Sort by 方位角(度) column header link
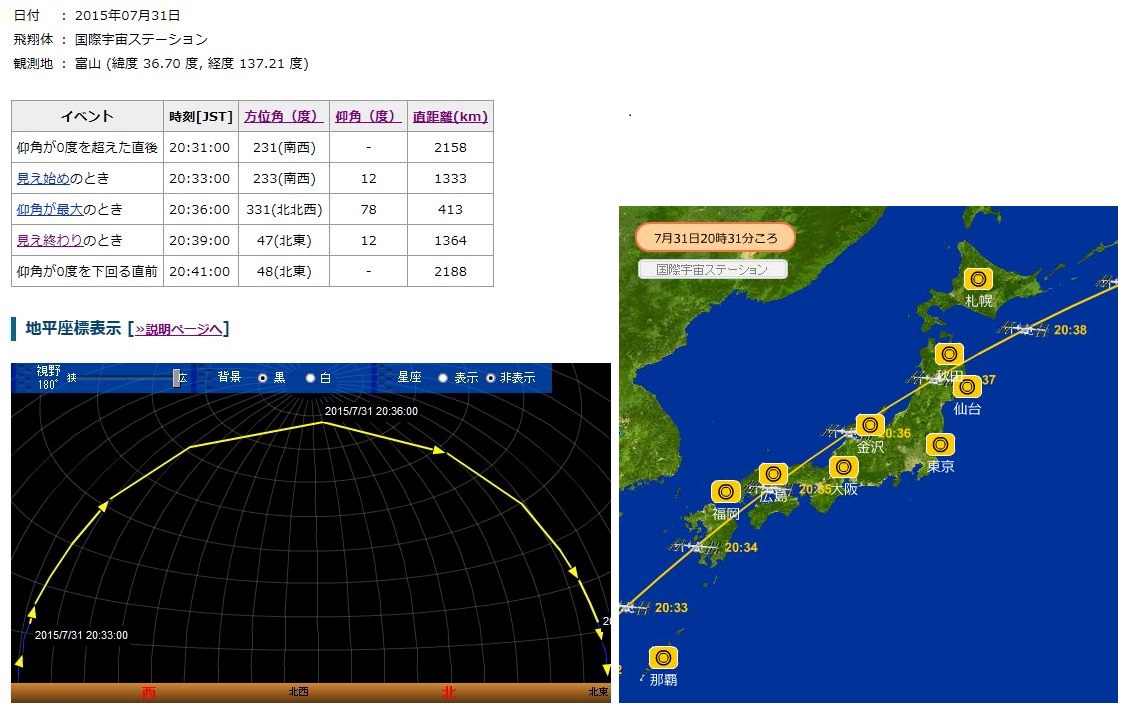This screenshot has height=715, width=1128. click(283, 117)
